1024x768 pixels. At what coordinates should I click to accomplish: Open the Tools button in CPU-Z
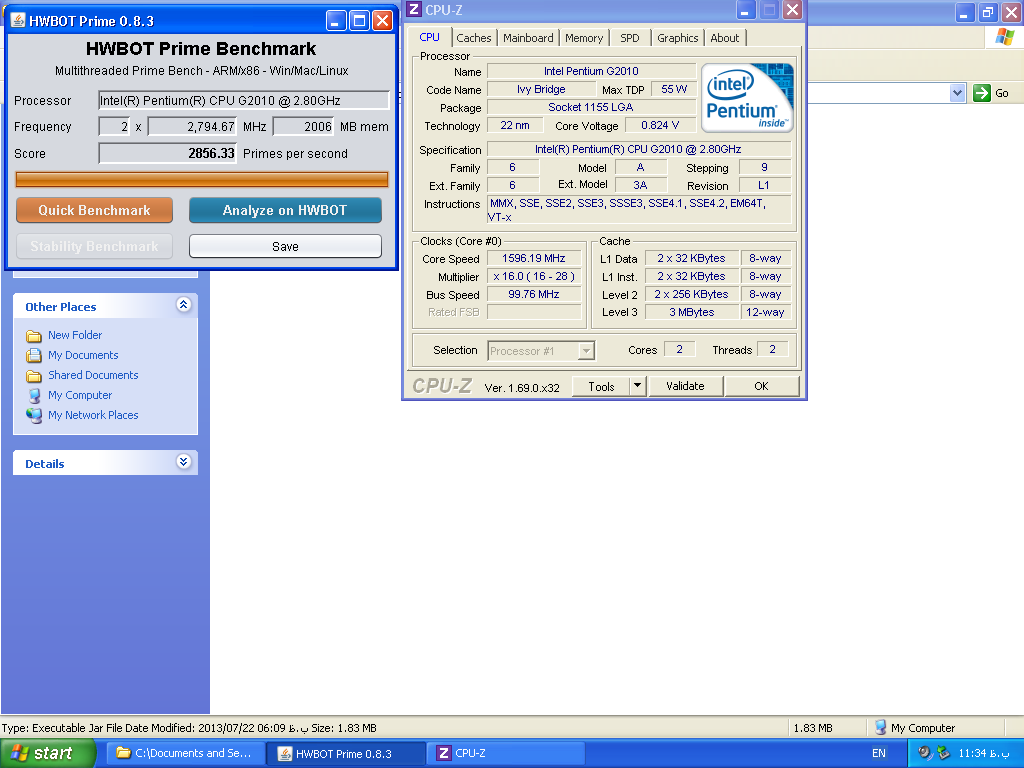coord(601,386)
